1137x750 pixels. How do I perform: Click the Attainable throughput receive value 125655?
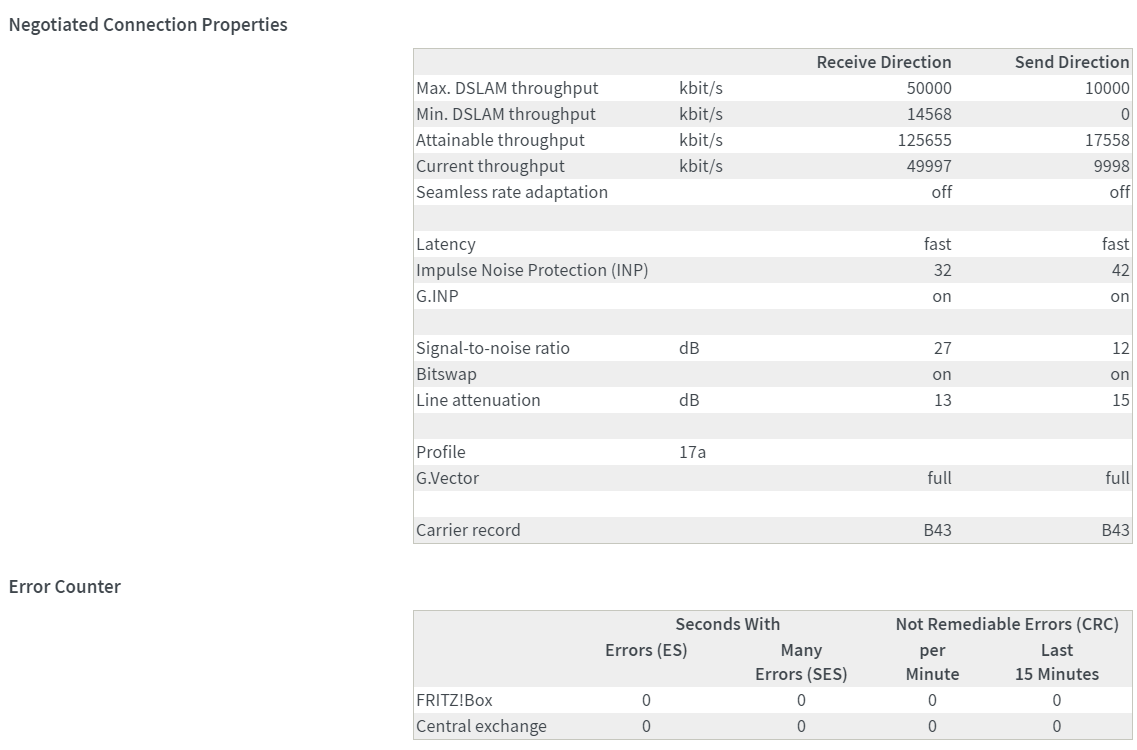924,140
